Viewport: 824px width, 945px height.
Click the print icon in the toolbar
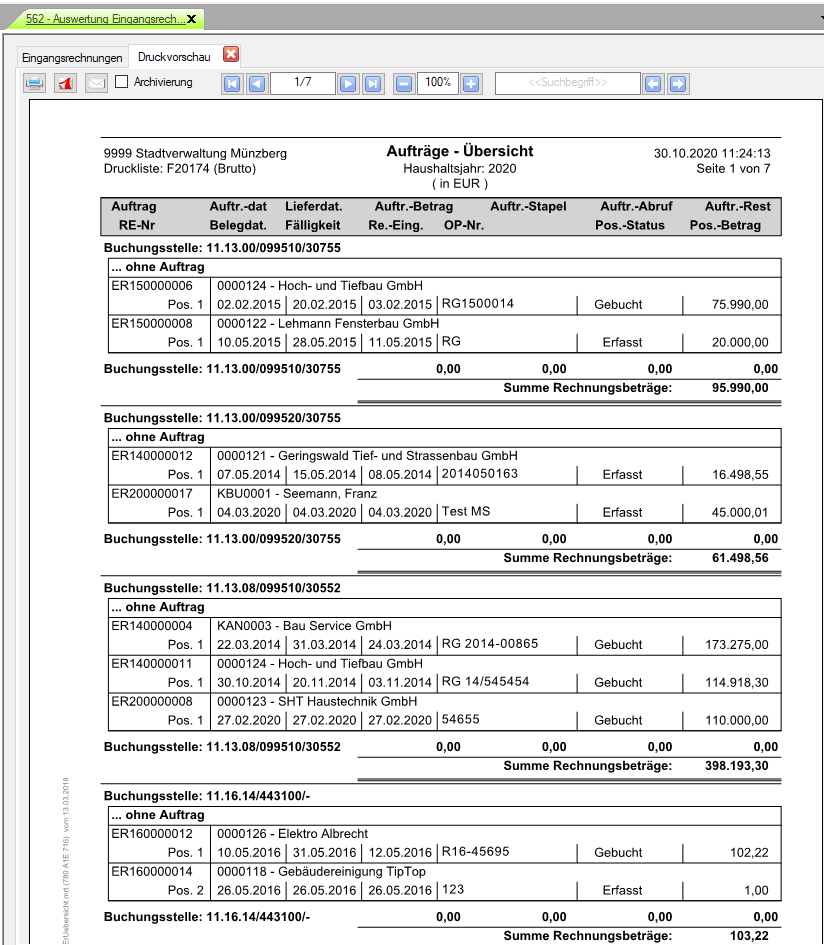[x=34, y=83]
